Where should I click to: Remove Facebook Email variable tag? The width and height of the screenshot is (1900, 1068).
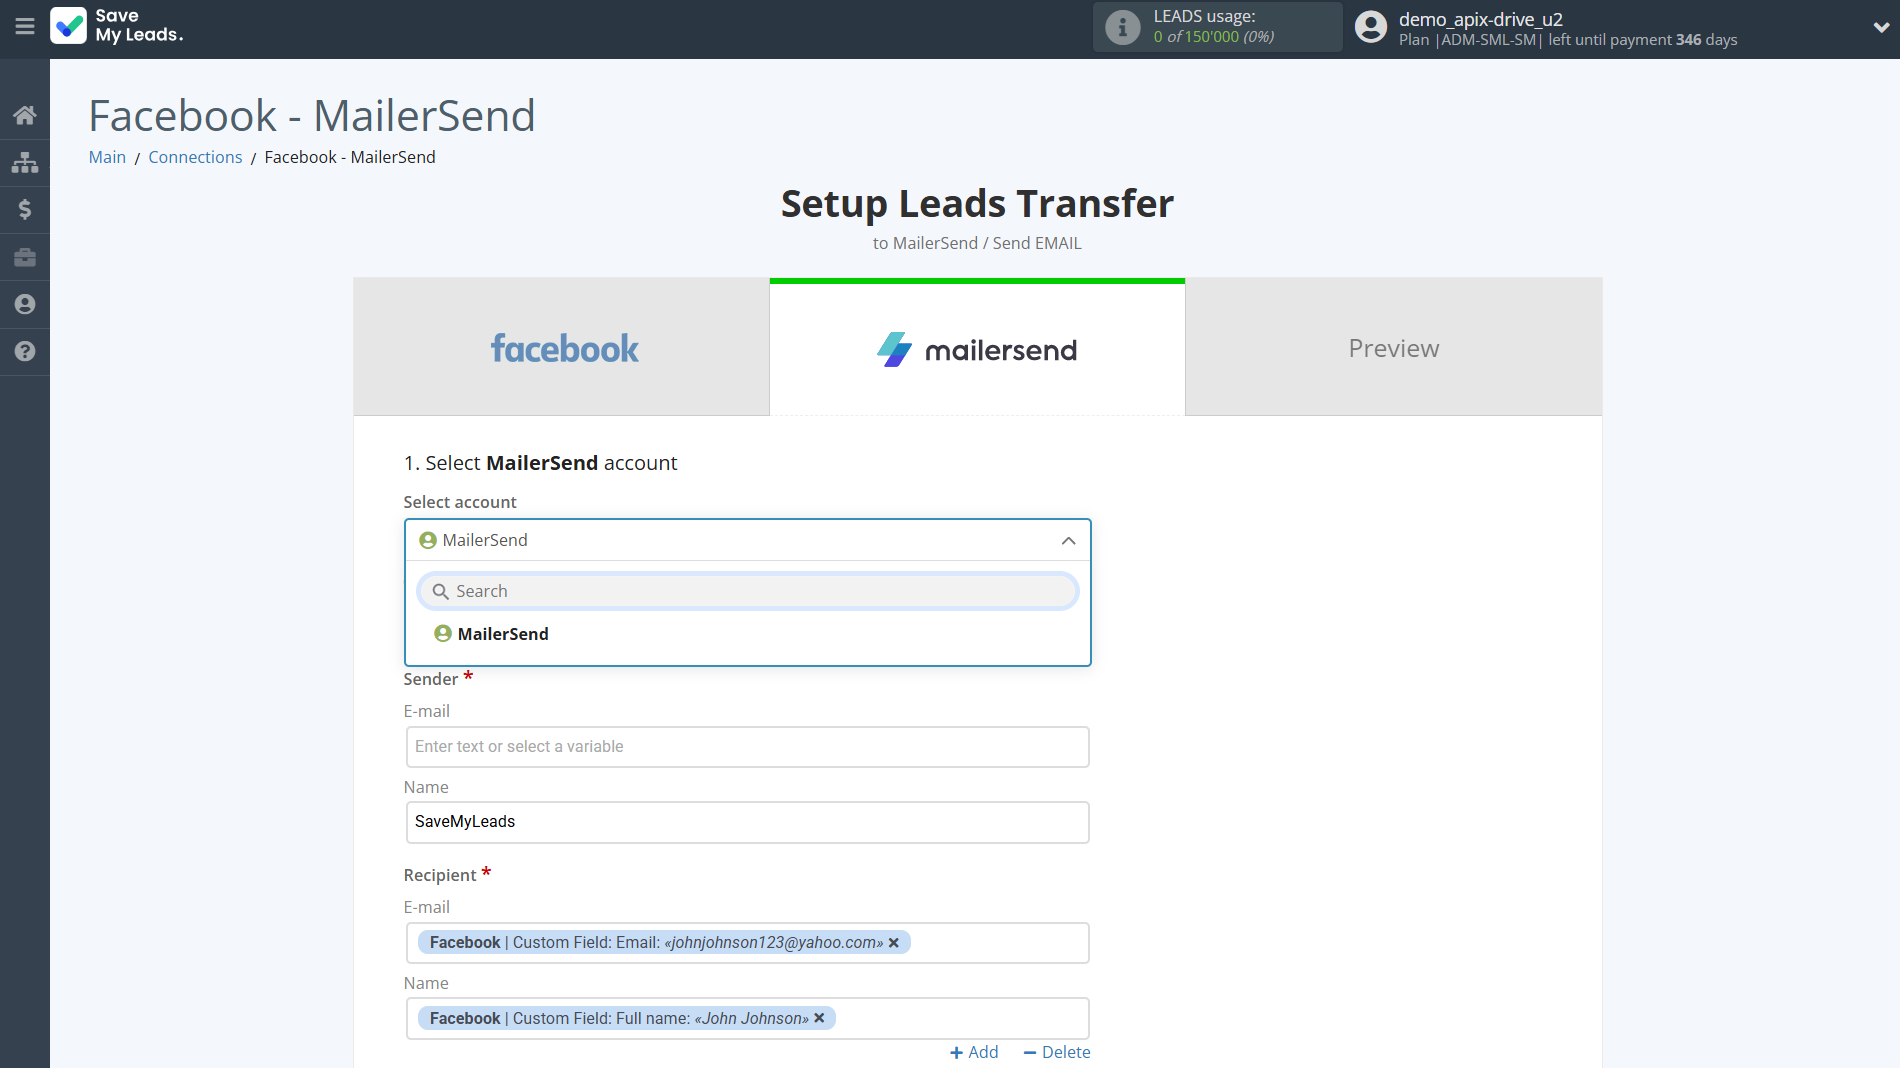click(x=894, y=943)
